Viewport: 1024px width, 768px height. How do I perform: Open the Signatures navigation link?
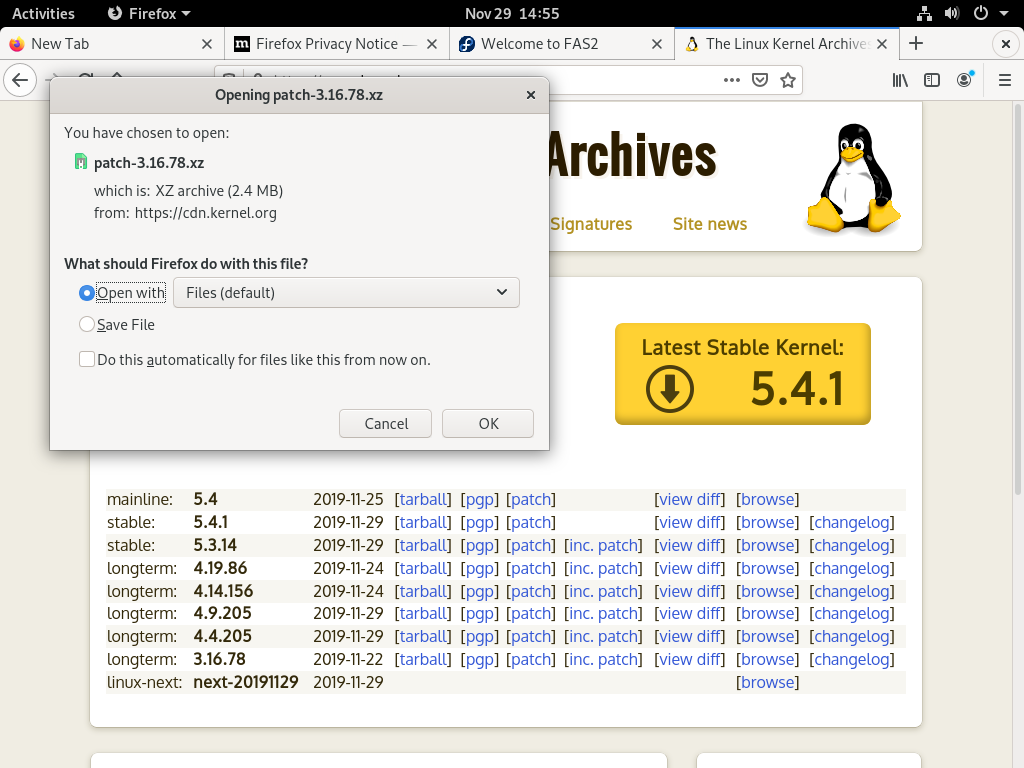[591, 224]
